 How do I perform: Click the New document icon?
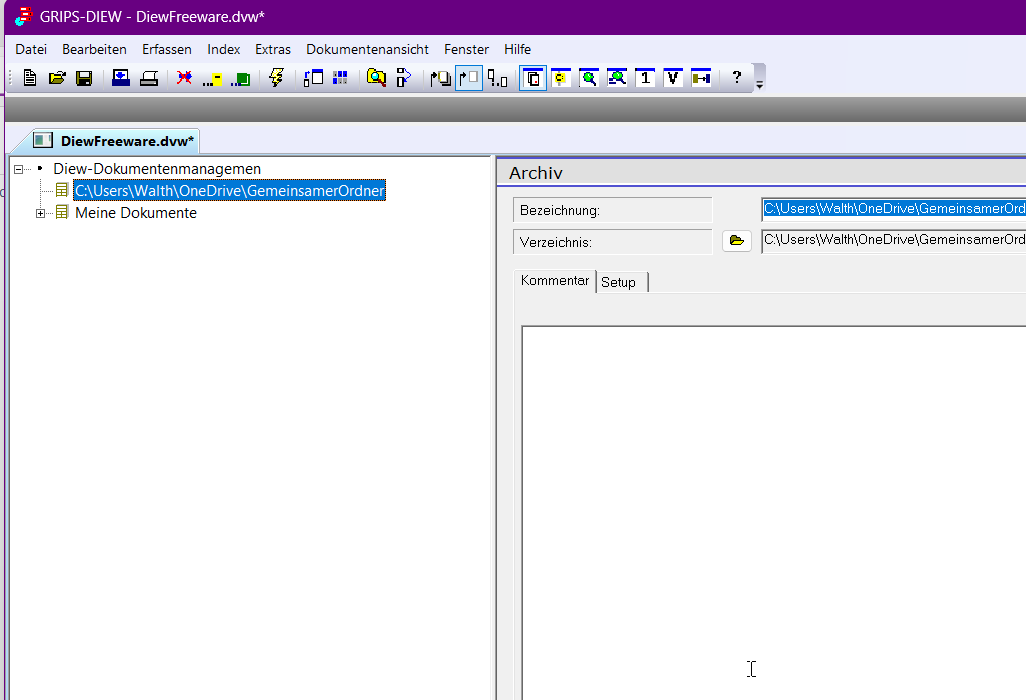coord(30,78)
